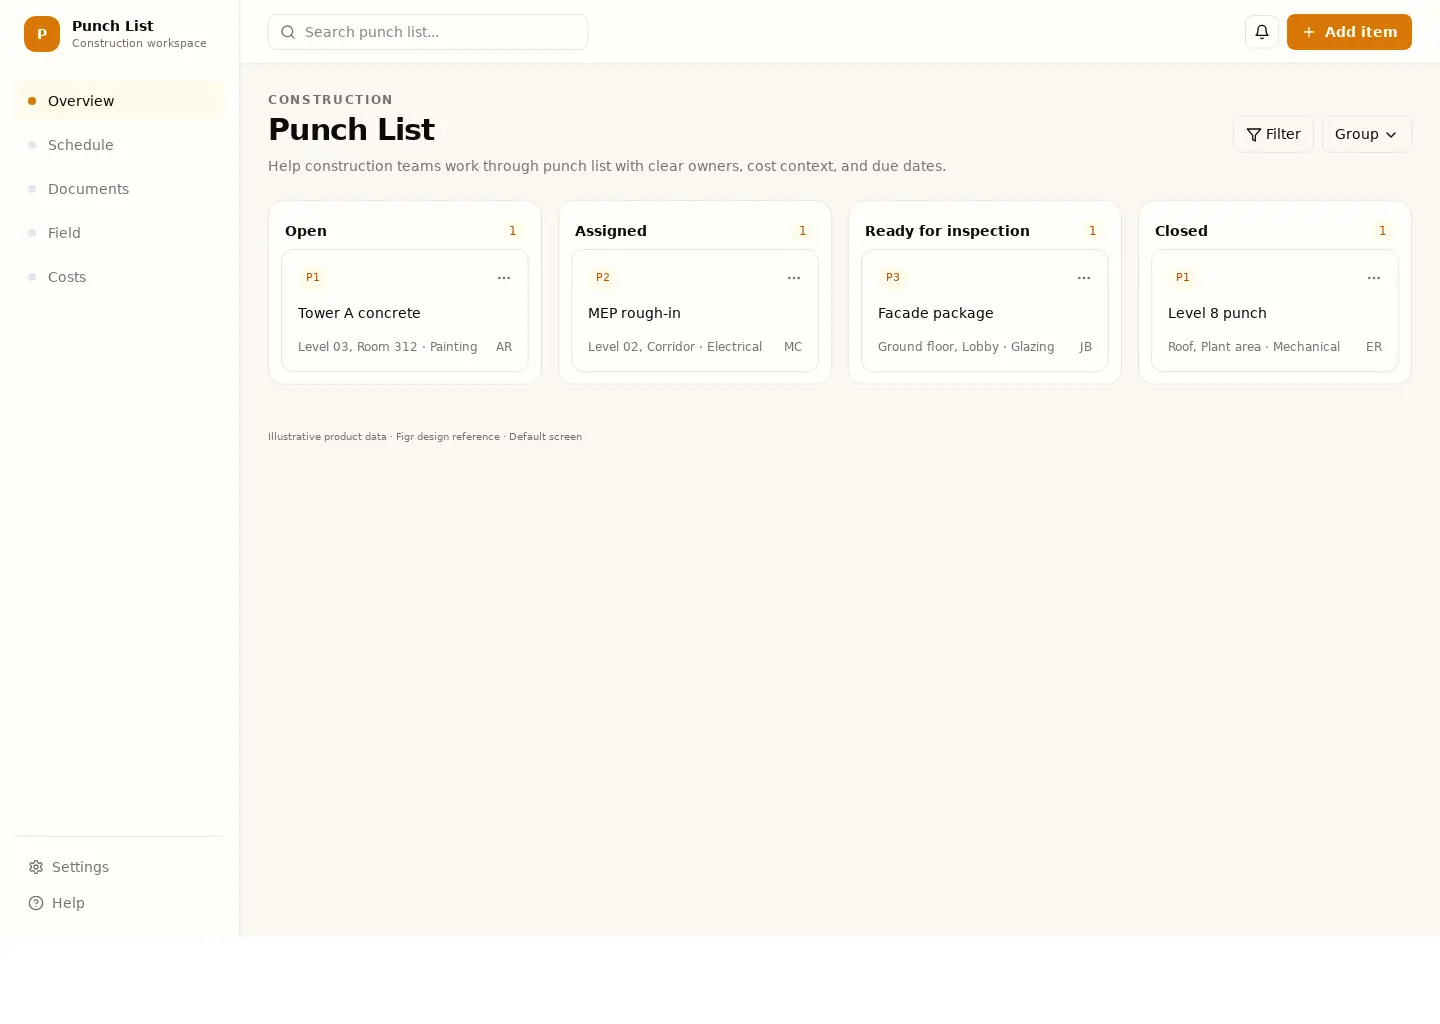Click the Ready for inspection count badge
Image resolution: width=1440 pixels, height=1024 pixels.
1093,231
